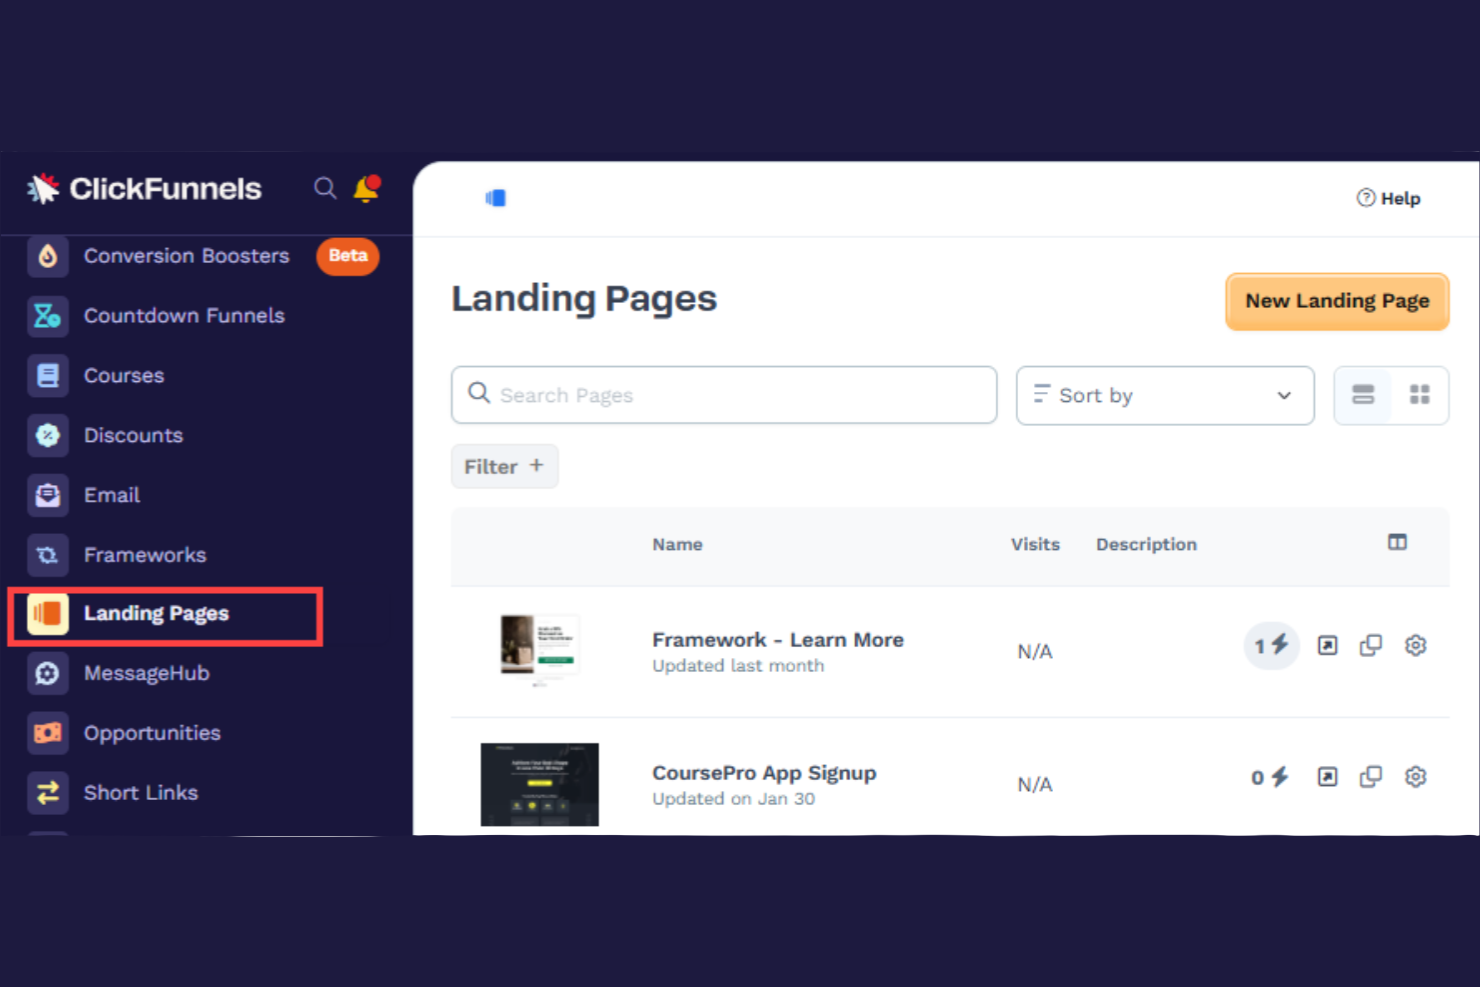Open settings gear for Framework - Learn More
The height and width of the screenshot is (987, 1480).
pyautogui.click(x=1416, y=645)
